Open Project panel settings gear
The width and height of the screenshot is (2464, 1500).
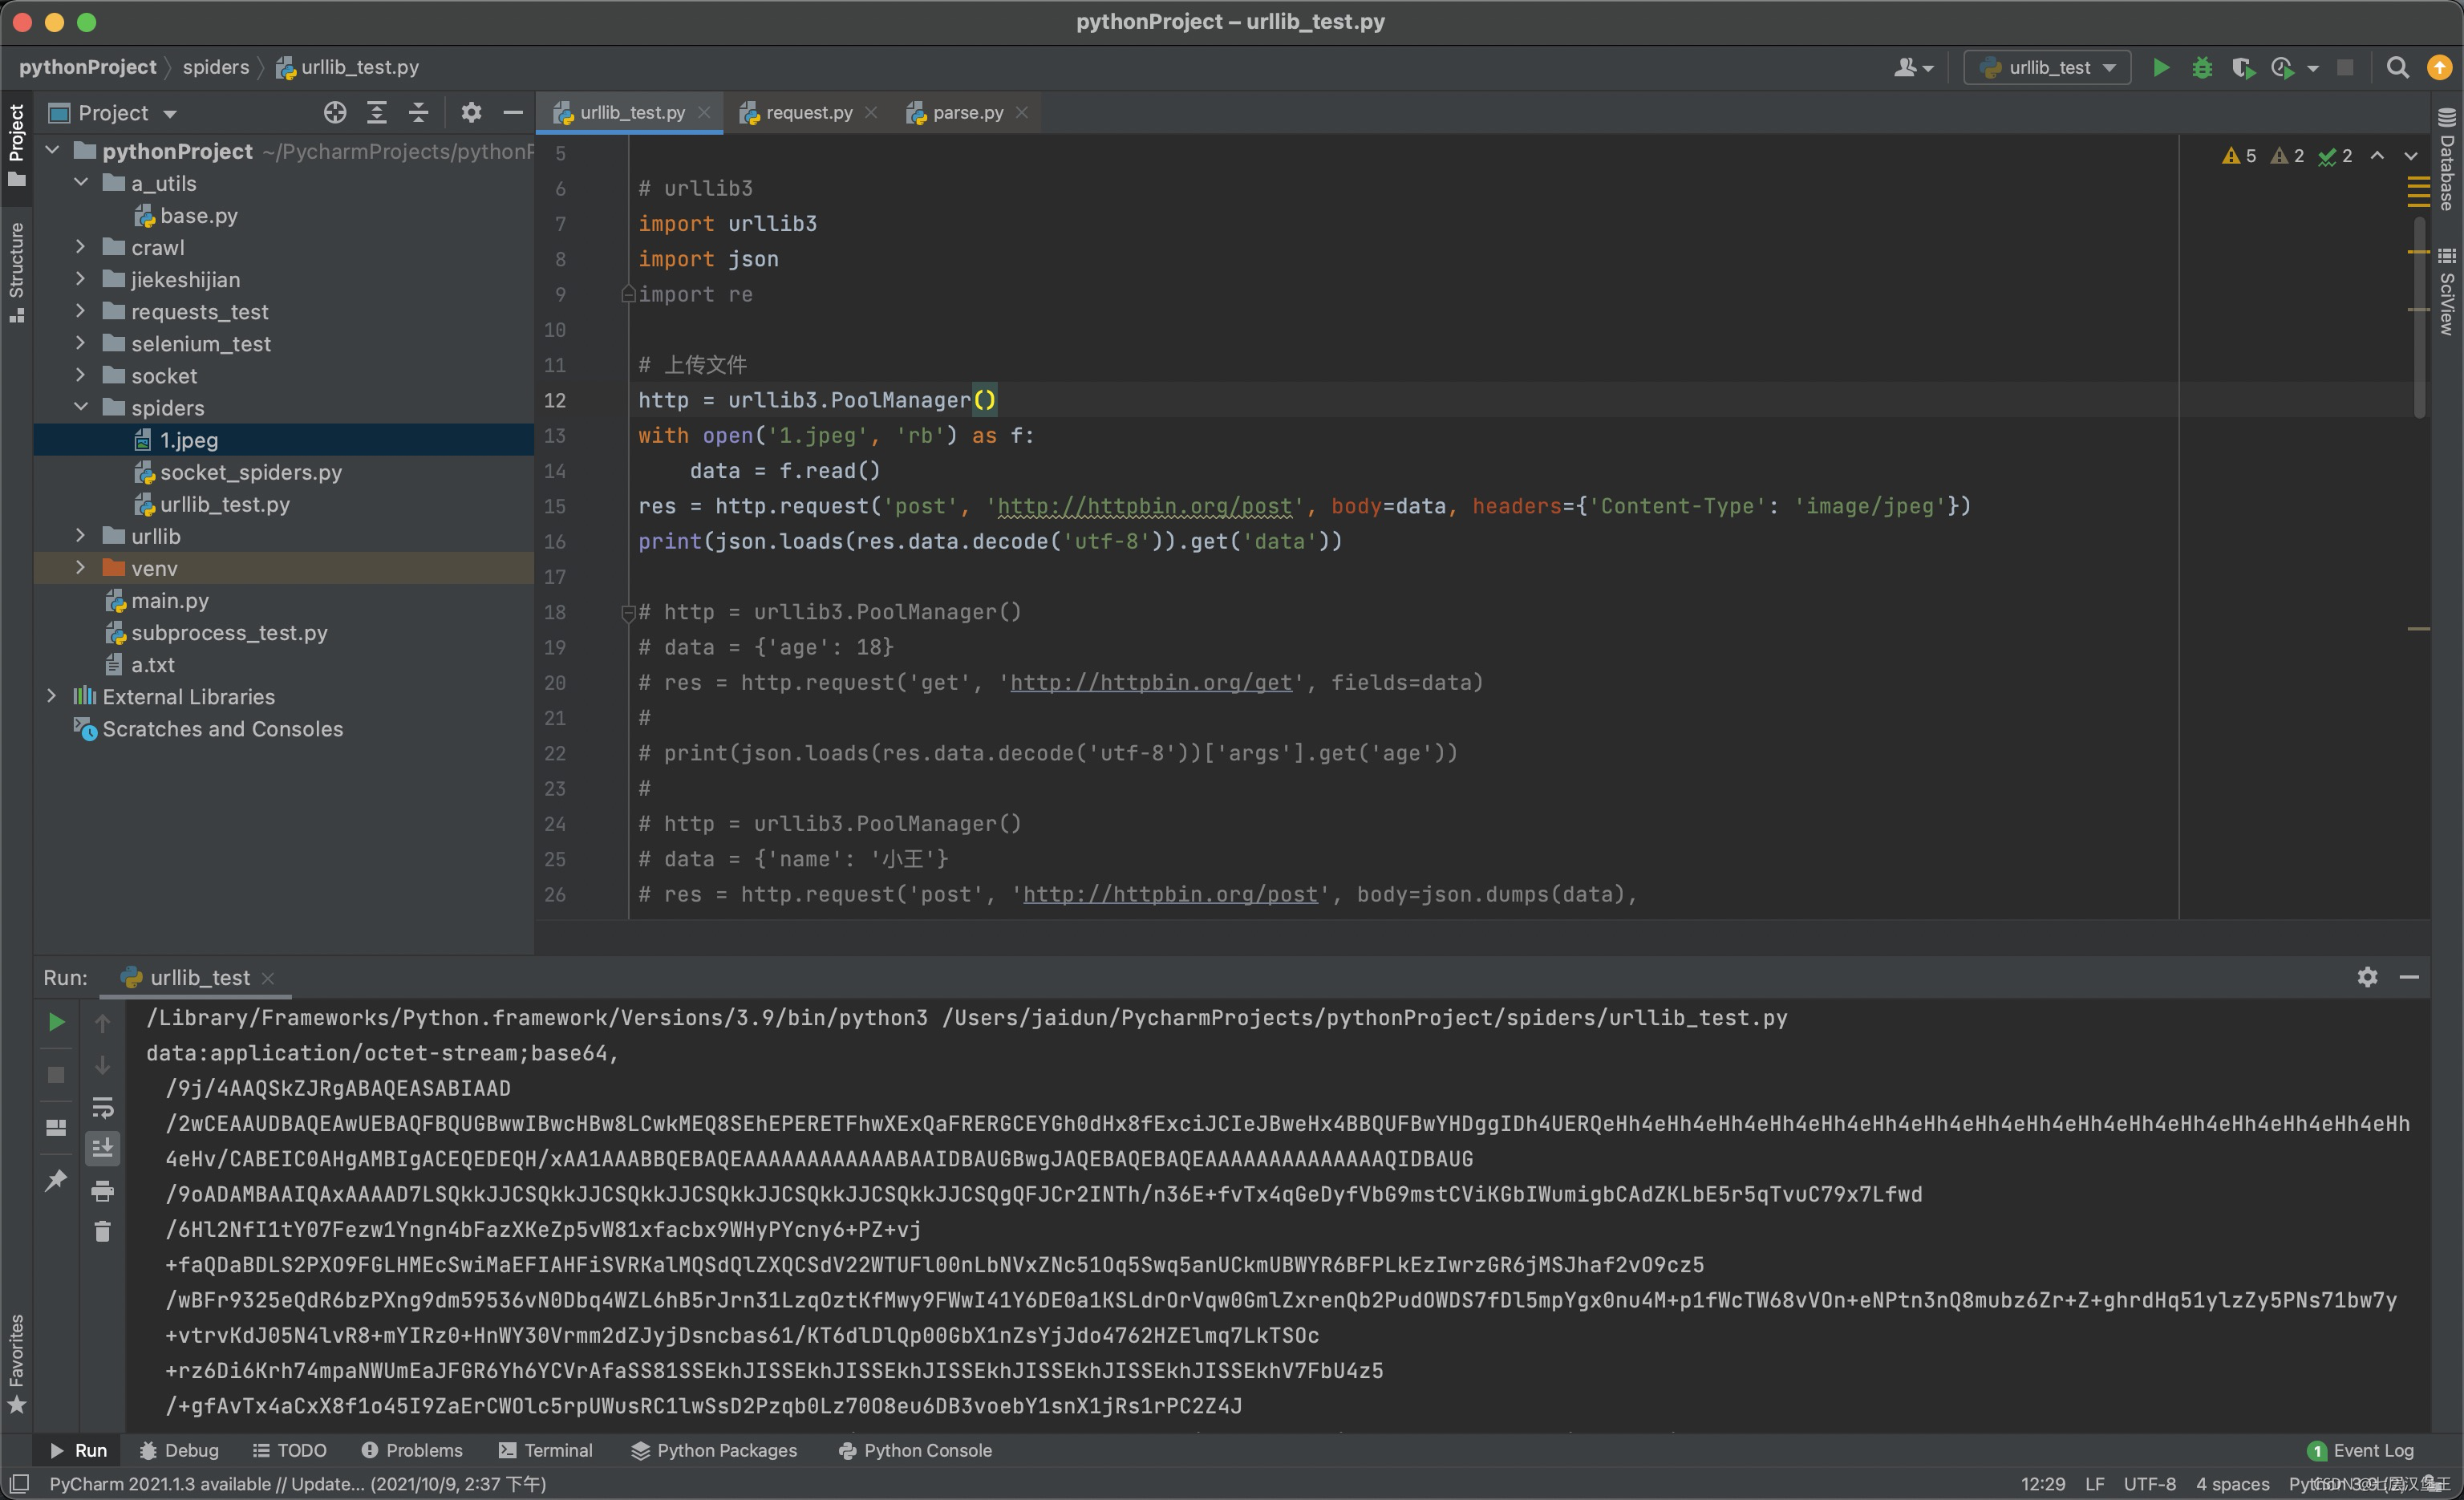(471, 113)
